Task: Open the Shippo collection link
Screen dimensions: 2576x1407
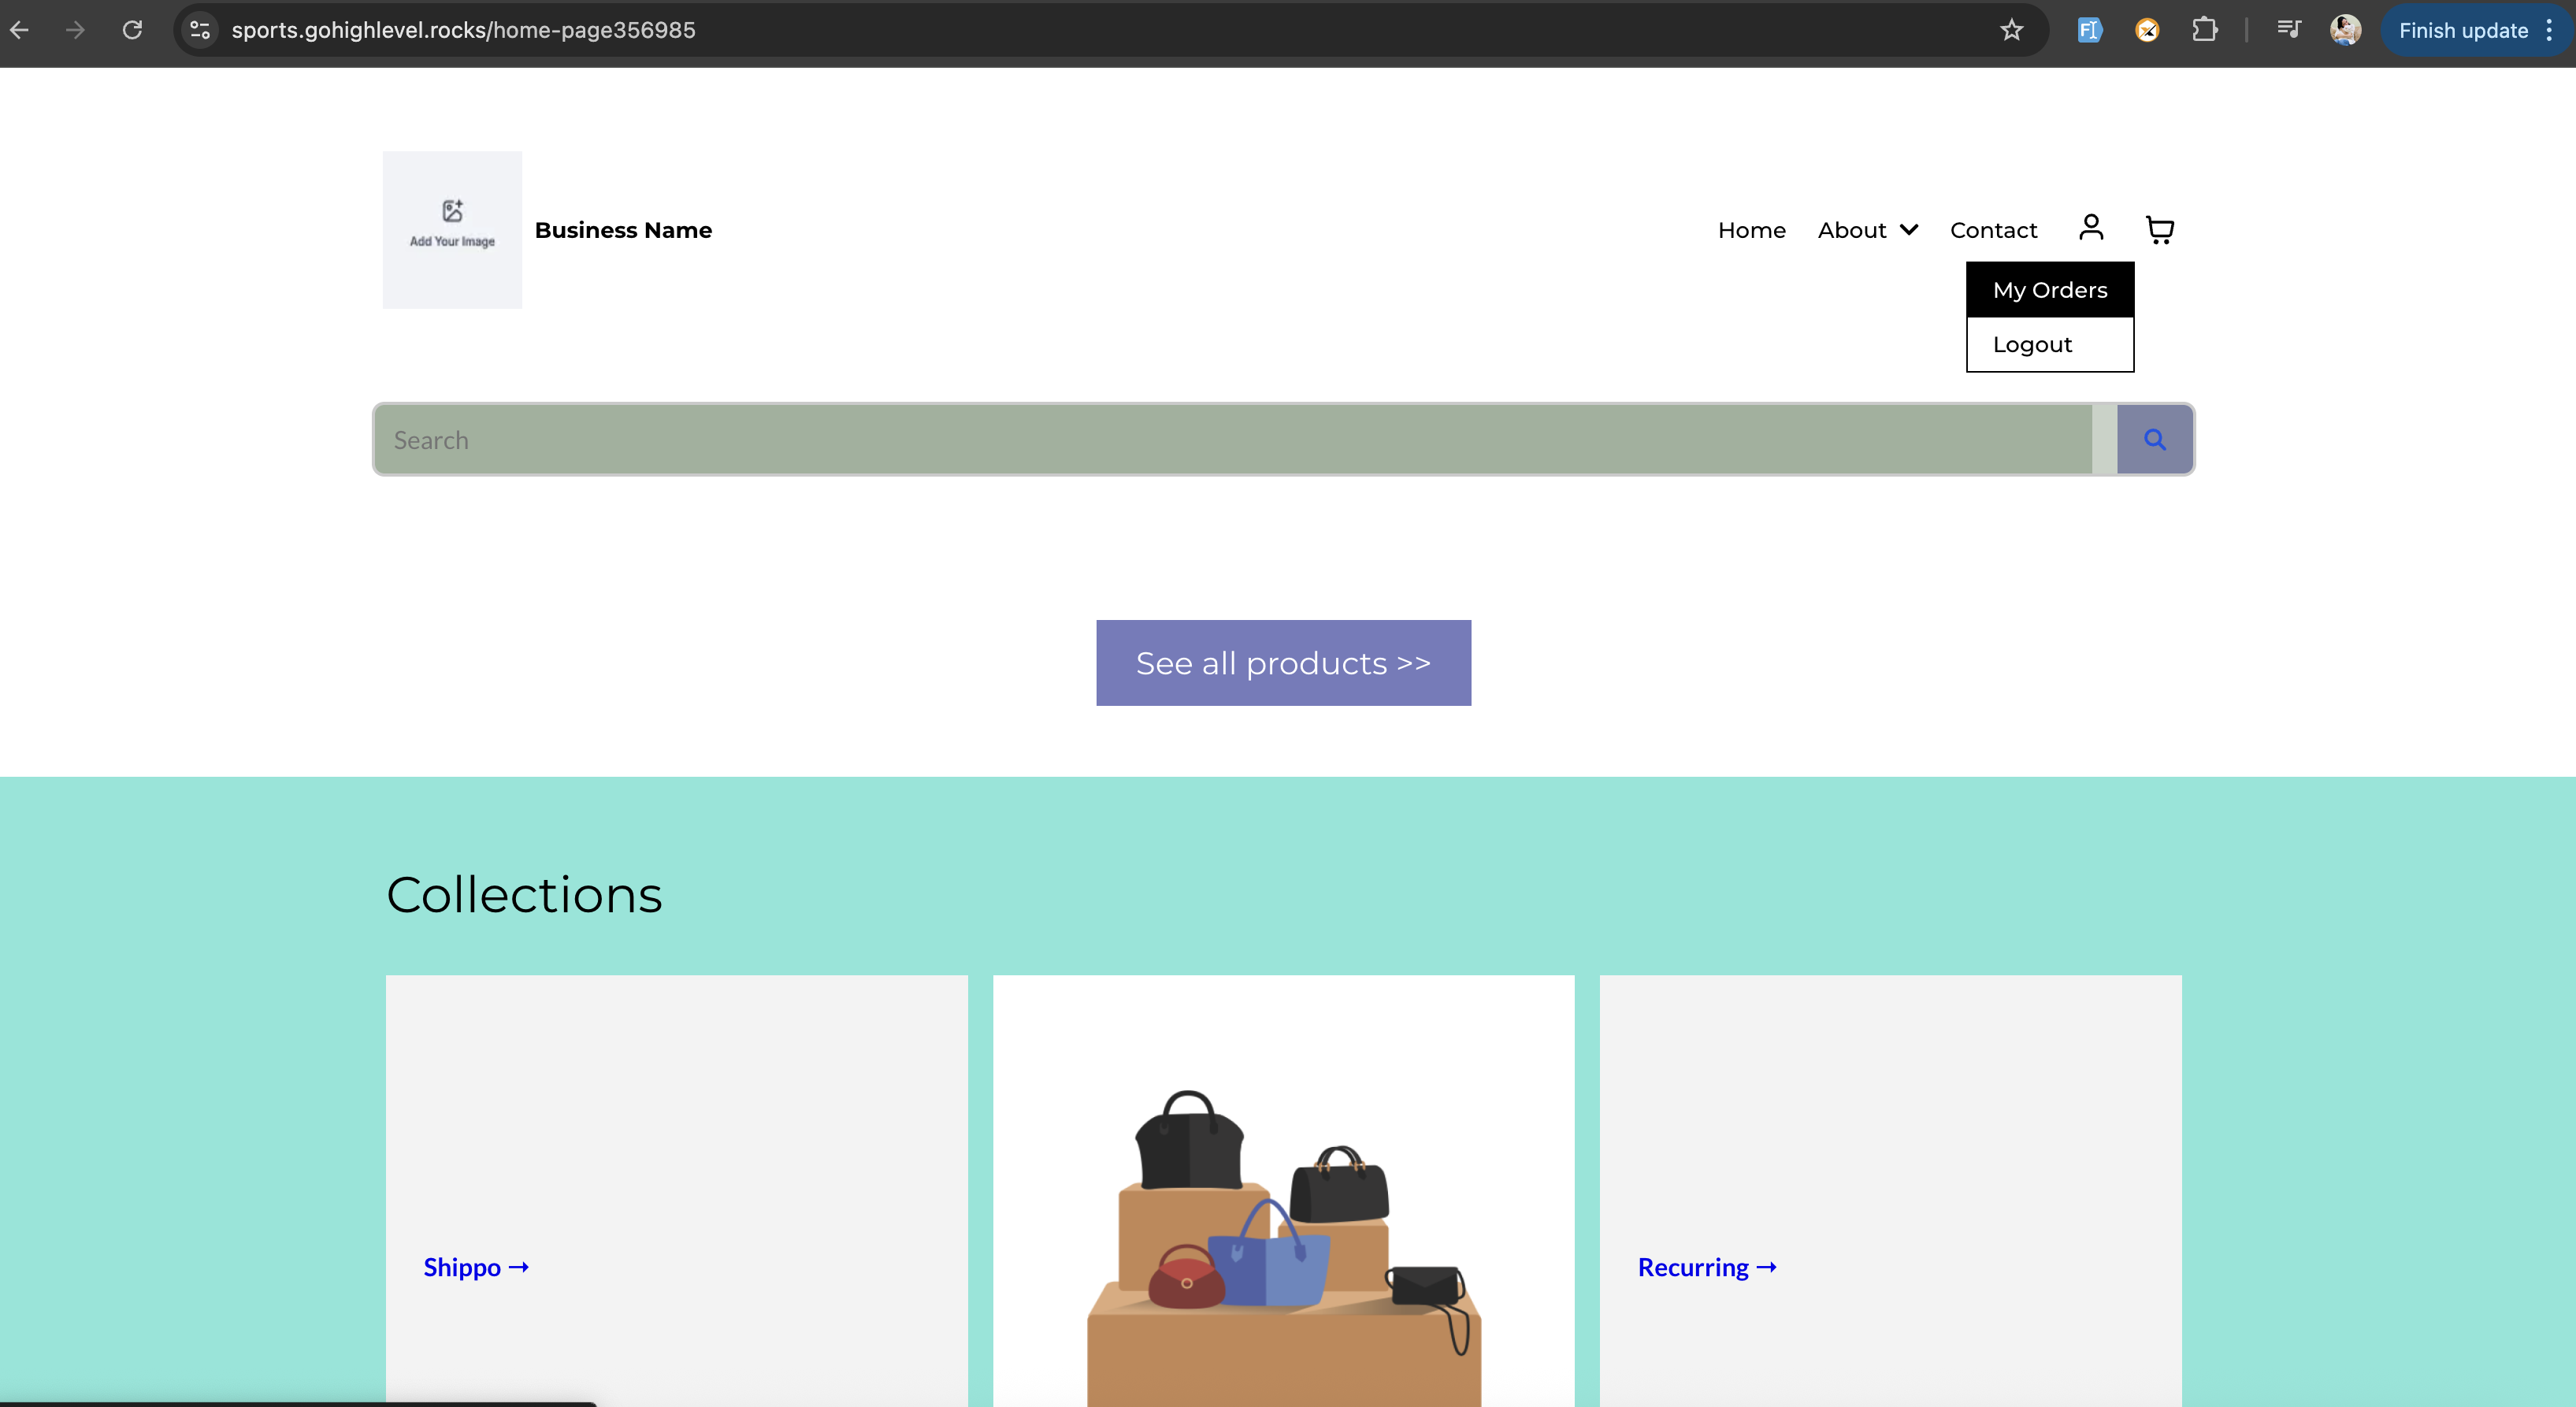Action: coord(476,1267)
